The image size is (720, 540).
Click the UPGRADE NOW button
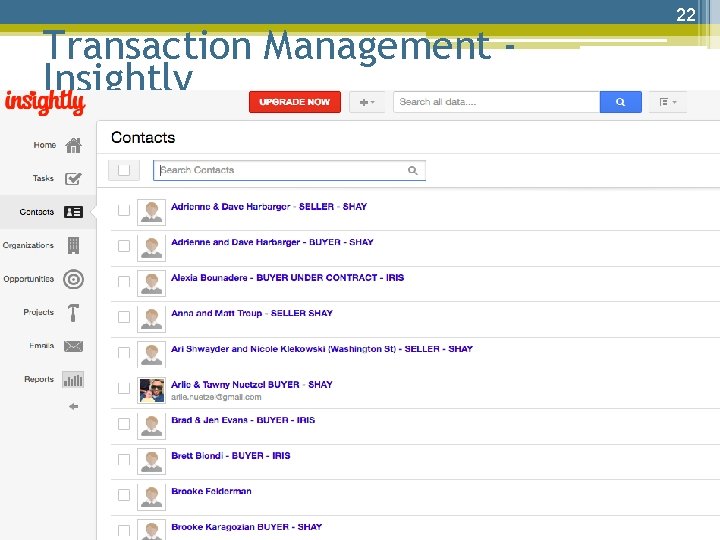(295, 102)
